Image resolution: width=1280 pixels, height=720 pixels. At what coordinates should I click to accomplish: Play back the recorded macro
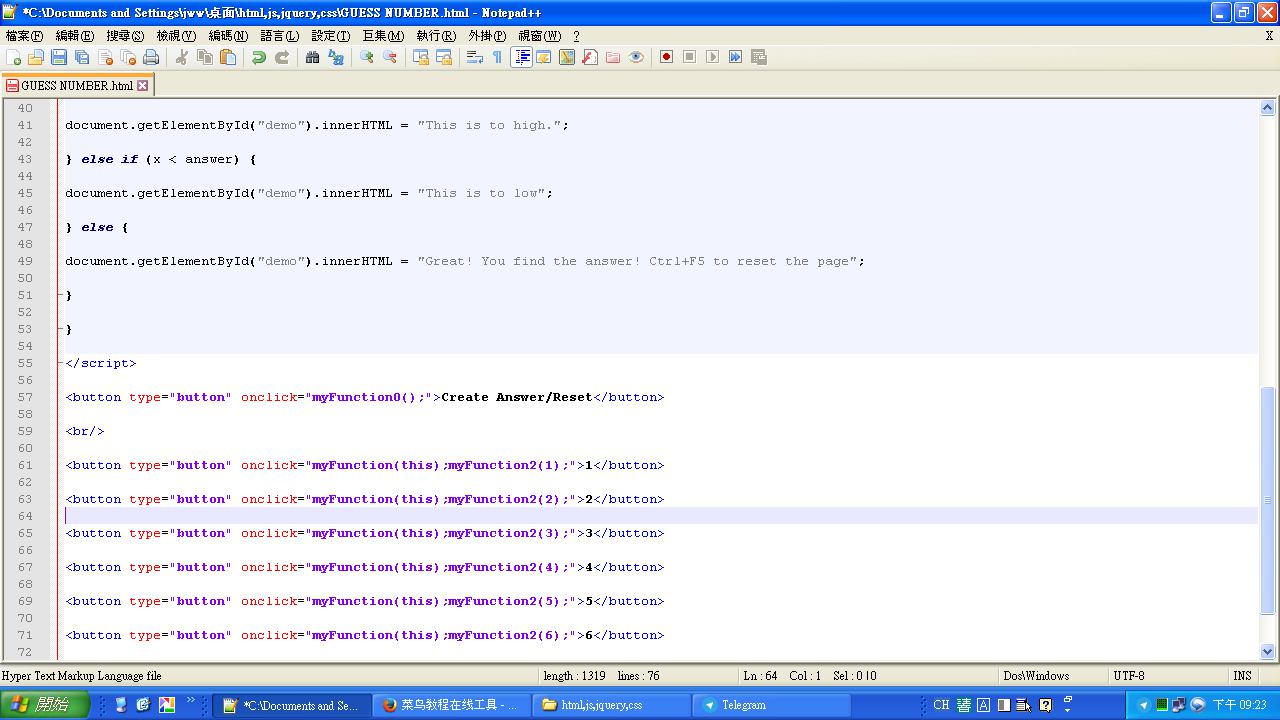[x=713, y=57]
